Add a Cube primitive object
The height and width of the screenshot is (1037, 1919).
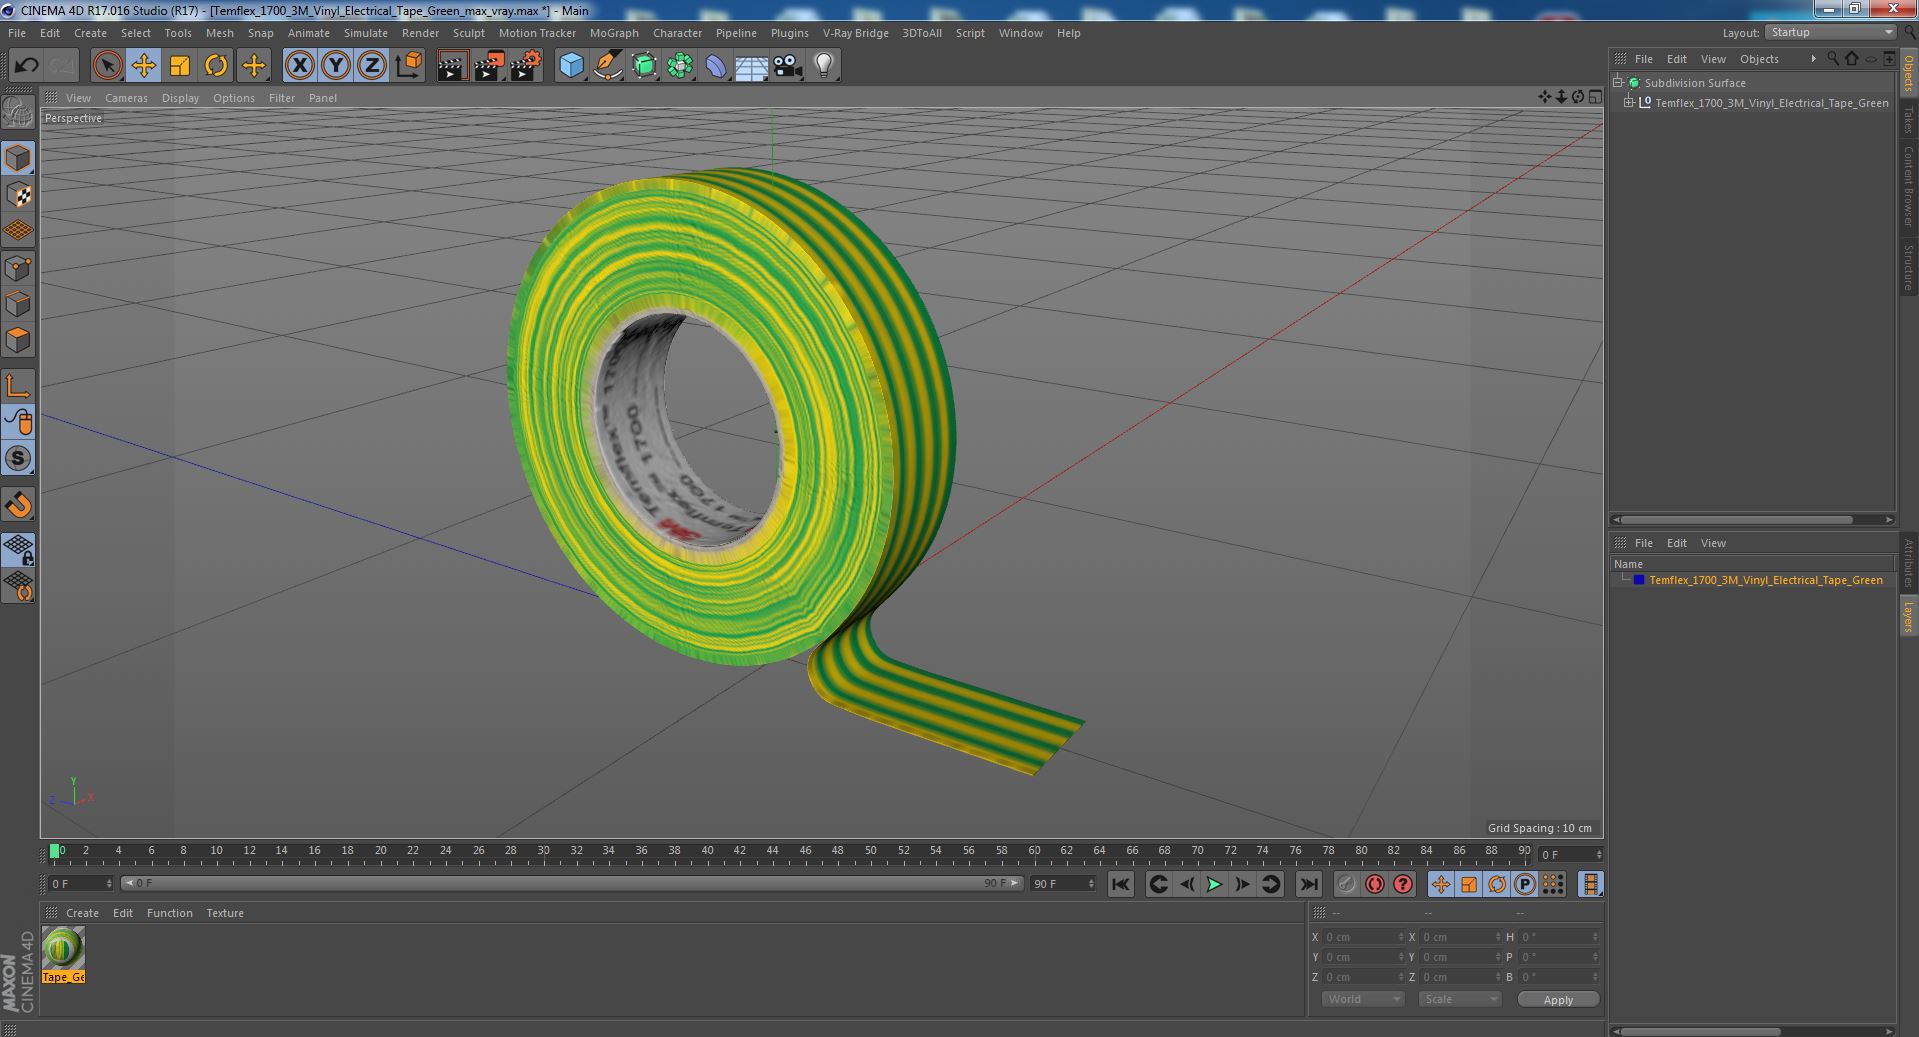[571, 66]
